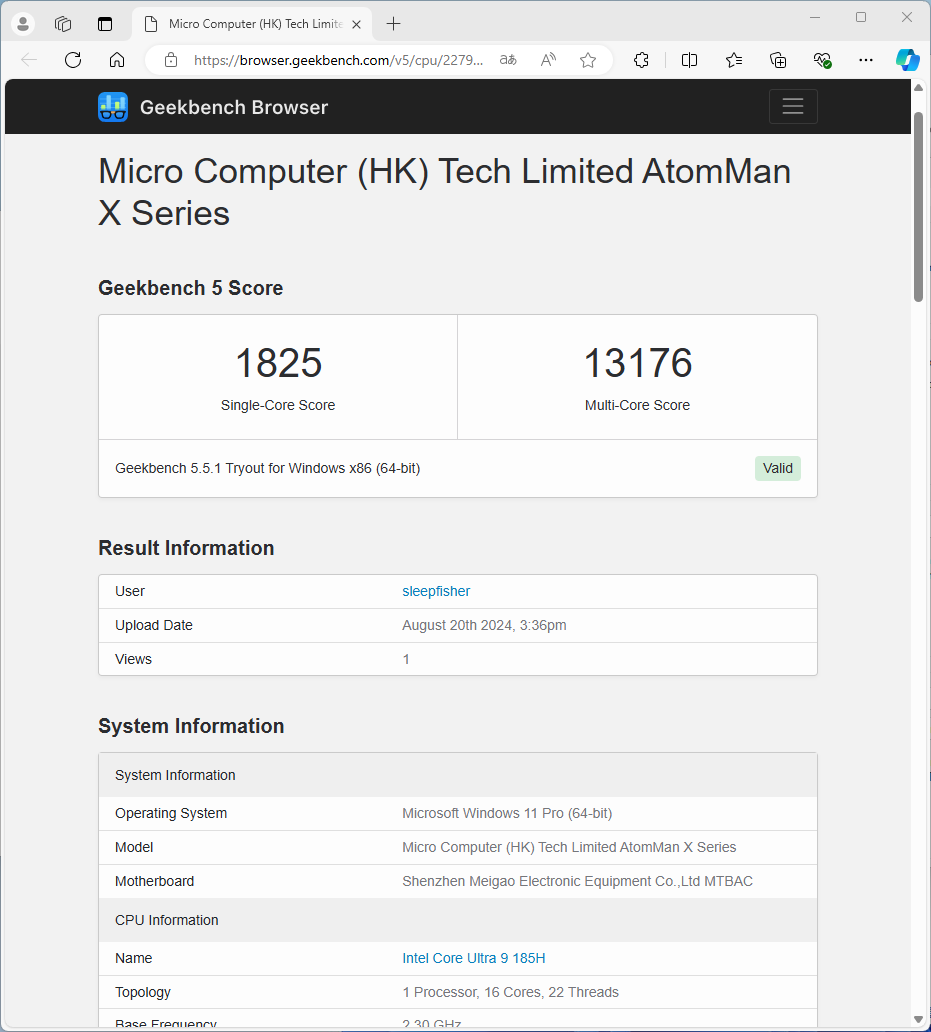The height and width of the screenshot is (1032, 931).
Task: Click the Geekbench 5.5.1 Tryout version text
Action: 267,468
